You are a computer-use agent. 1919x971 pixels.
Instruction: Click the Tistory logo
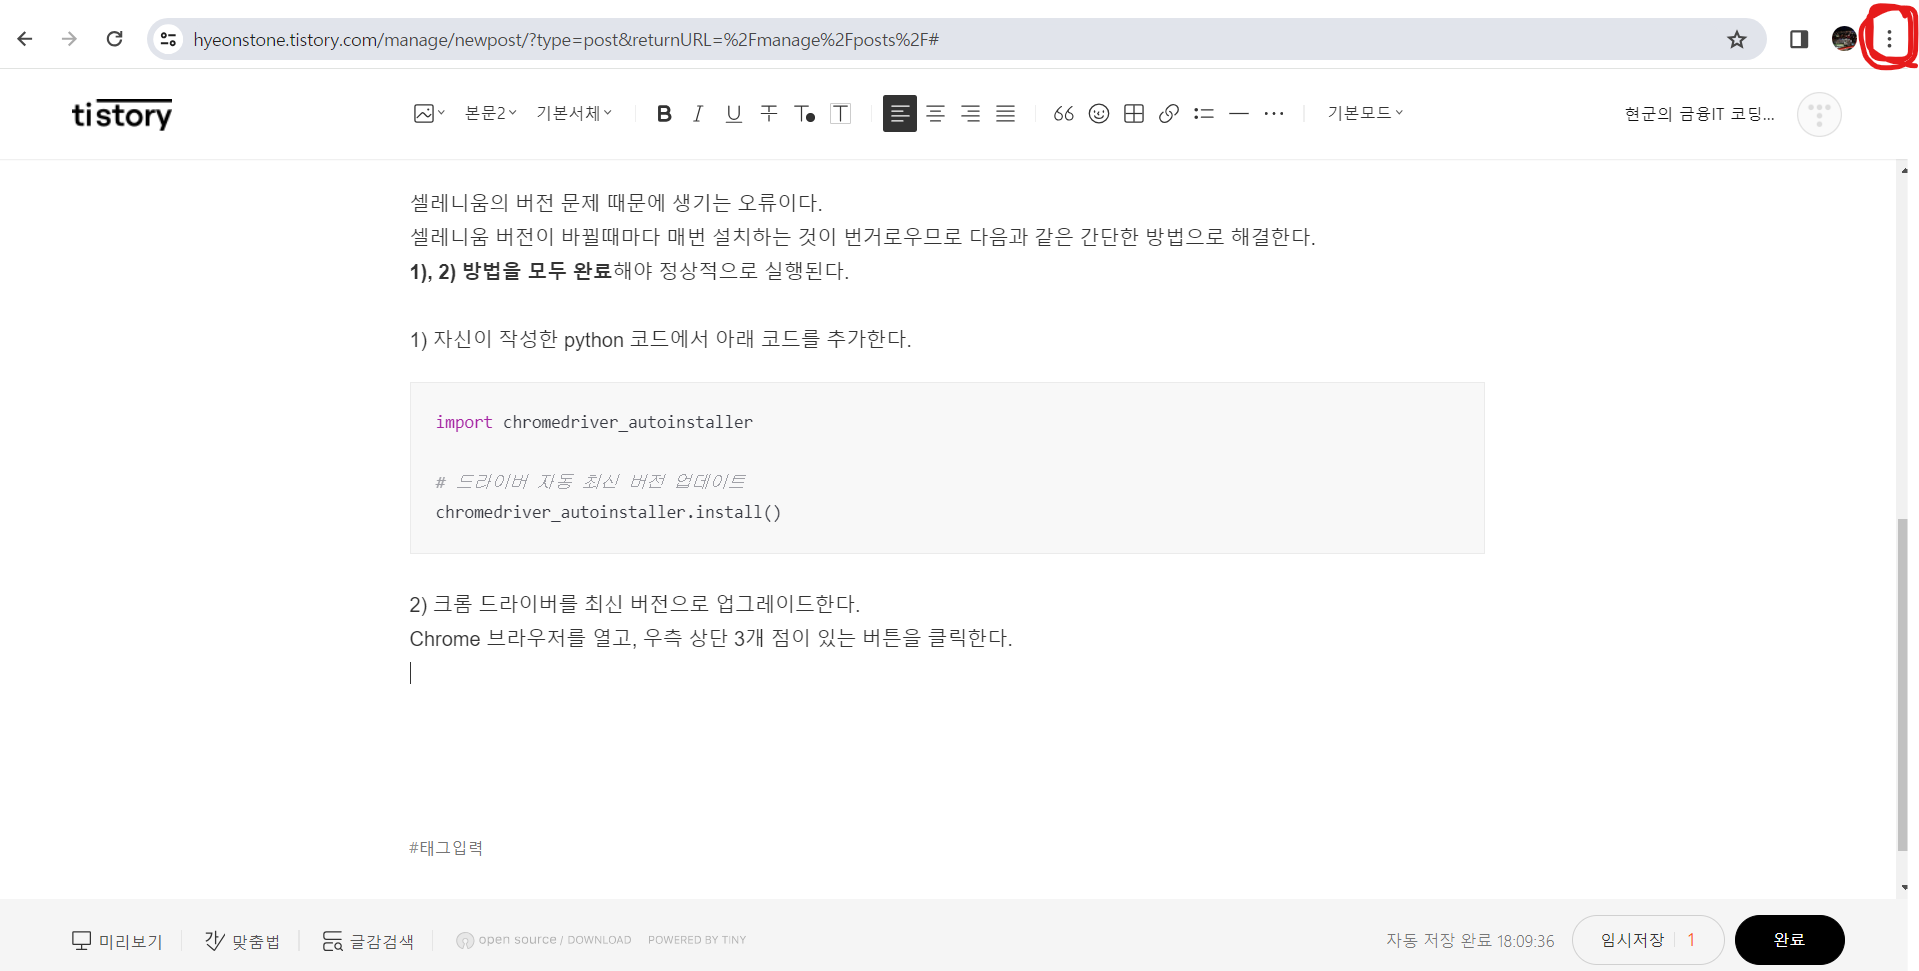[122, 114]
